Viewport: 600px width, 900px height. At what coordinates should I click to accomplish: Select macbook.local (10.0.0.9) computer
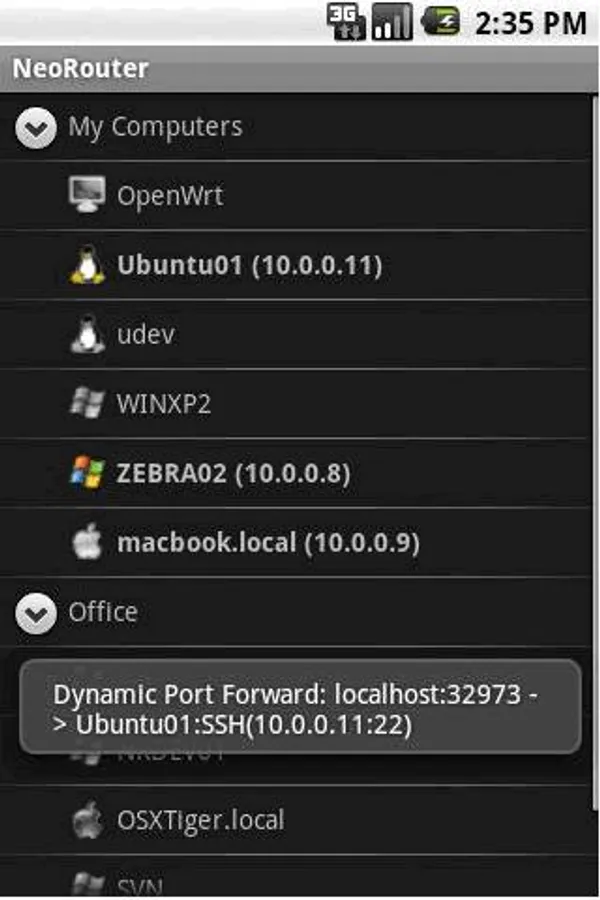[x=268, y=543]
